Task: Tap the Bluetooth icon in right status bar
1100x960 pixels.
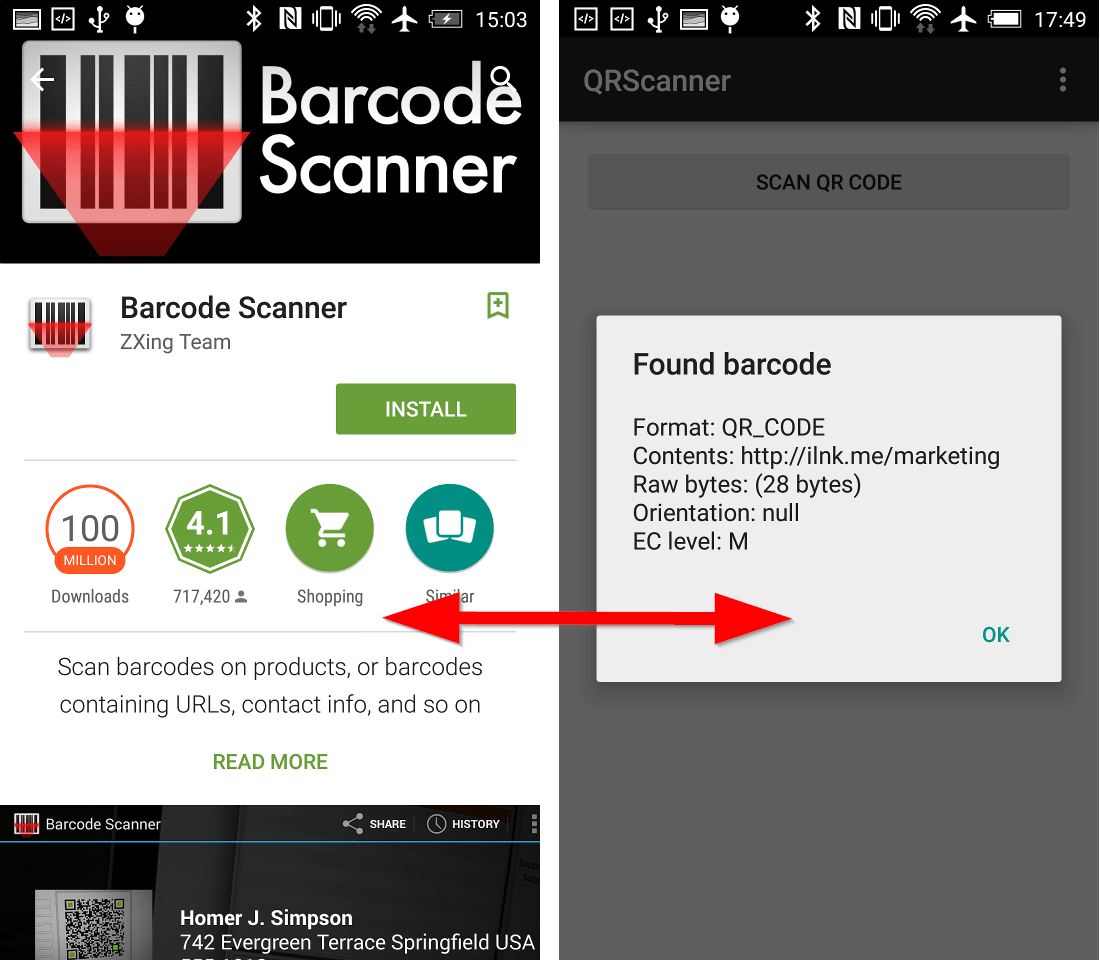Action: pyautogui.click(x=812, y=19)
